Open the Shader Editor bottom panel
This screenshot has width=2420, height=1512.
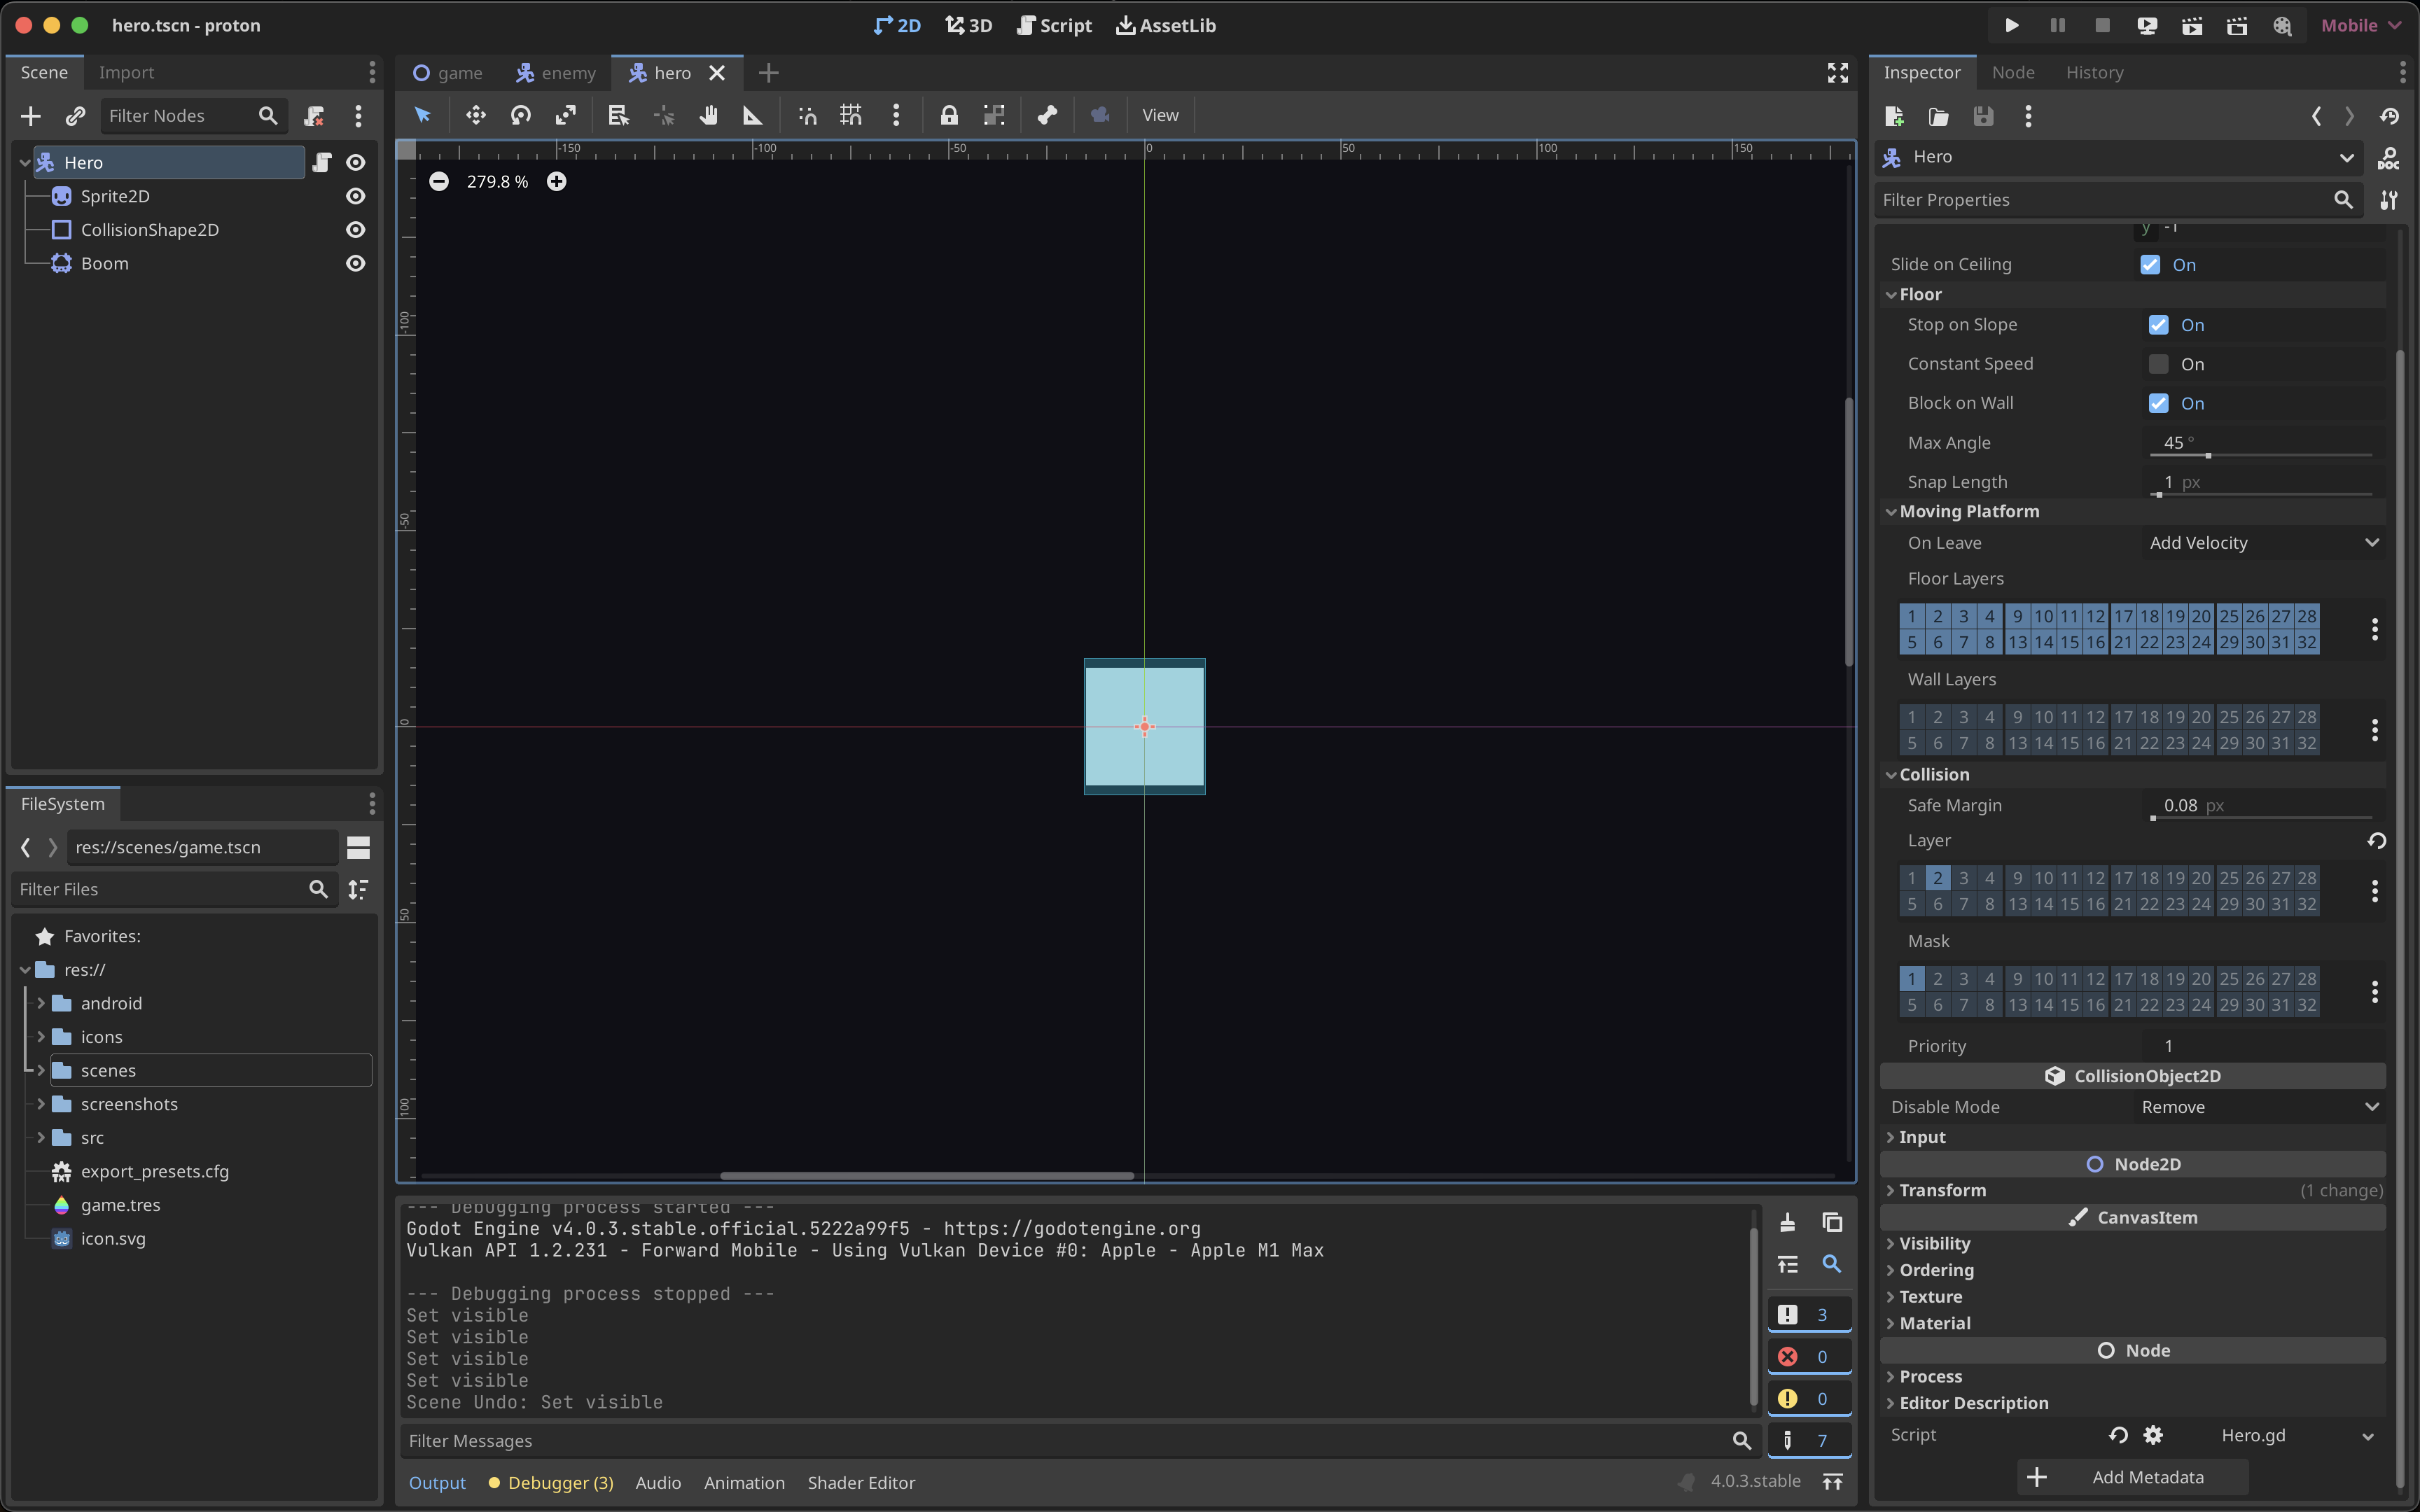pyautogui.click(x=861, y=1483)
